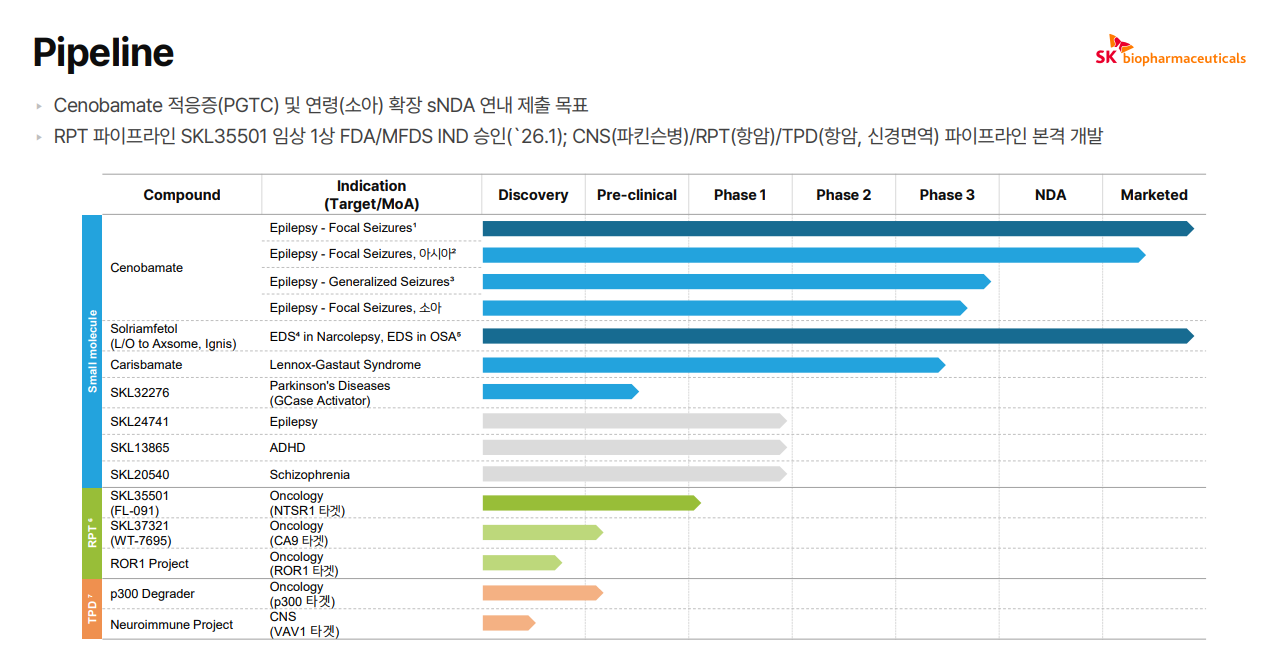
Task: Click the dark blue Epilepsy Focal Seizures¹ progress bar
Action: [835, 228]
